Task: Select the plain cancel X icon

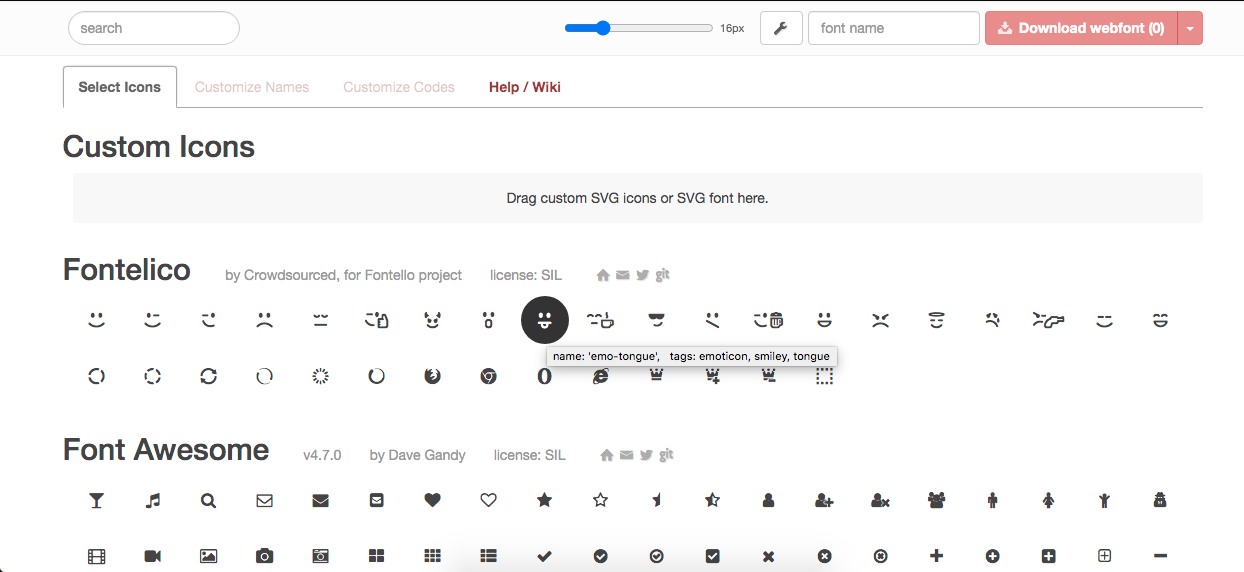Action: click(x=769, y=556)
